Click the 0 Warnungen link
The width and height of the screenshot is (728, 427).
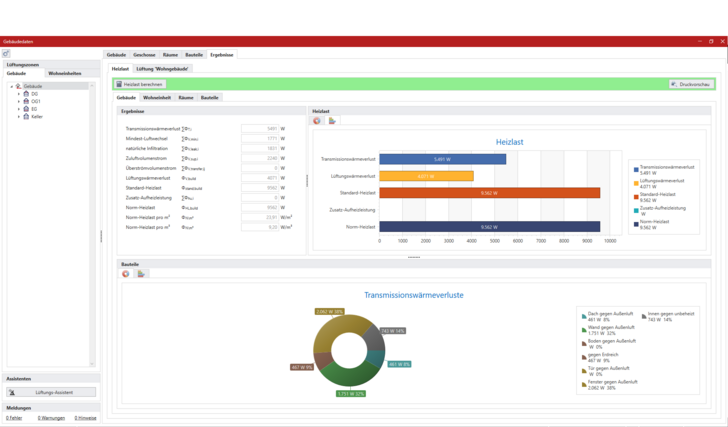tap(51, 418)
